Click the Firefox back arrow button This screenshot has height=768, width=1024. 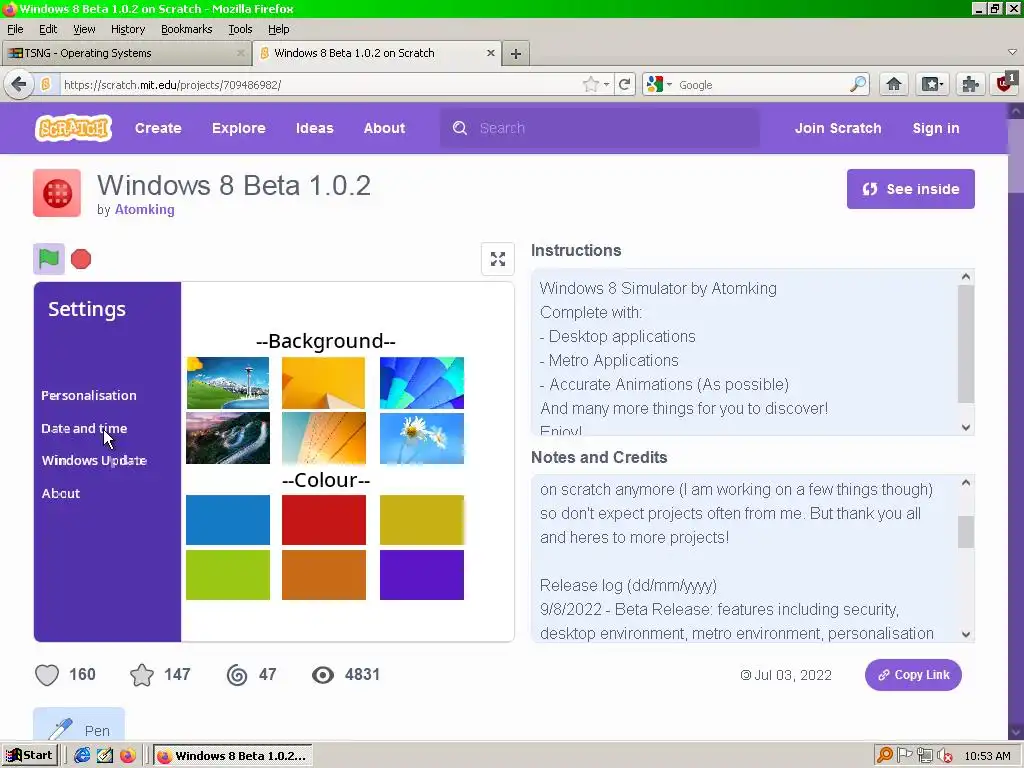tap(19, 84)
